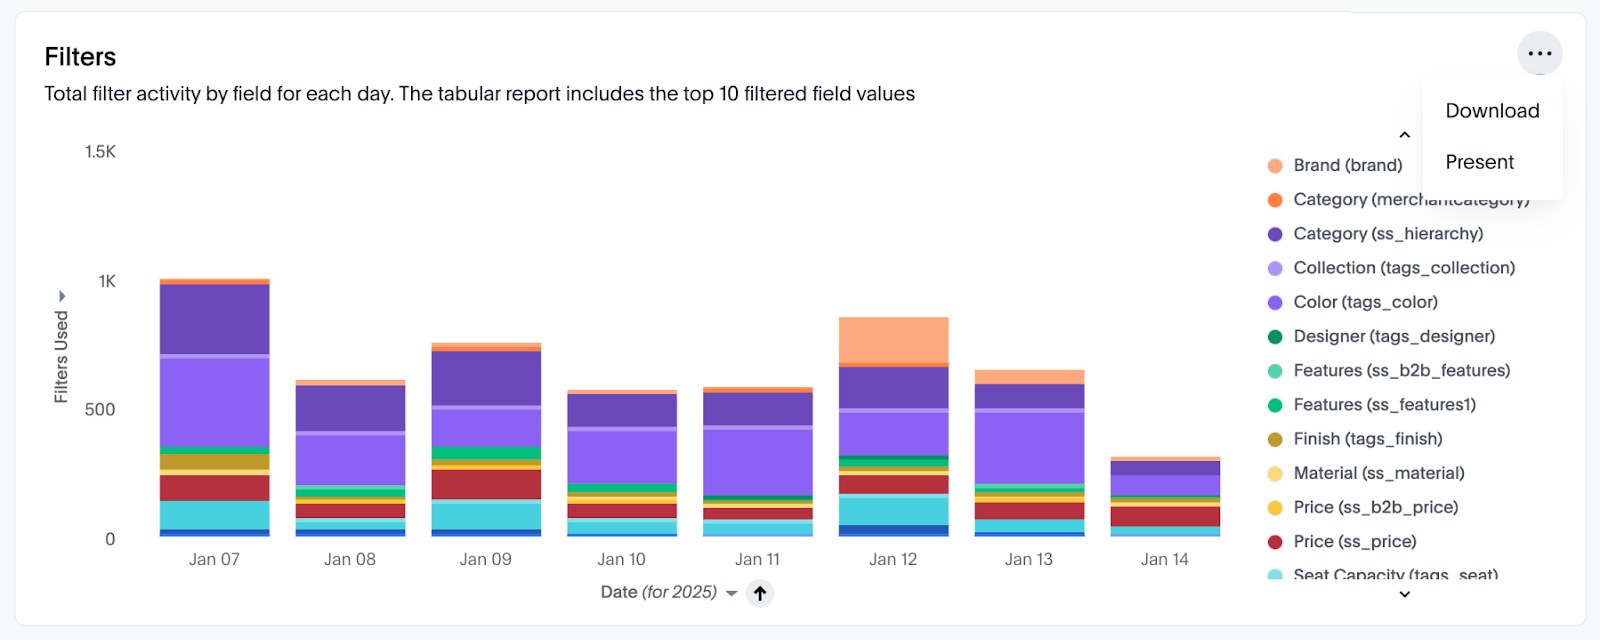The width and height of the screenshot is (1600, 640).
Task: Click Price (ss_price) red legend dot
Action: click(1275, 542)
